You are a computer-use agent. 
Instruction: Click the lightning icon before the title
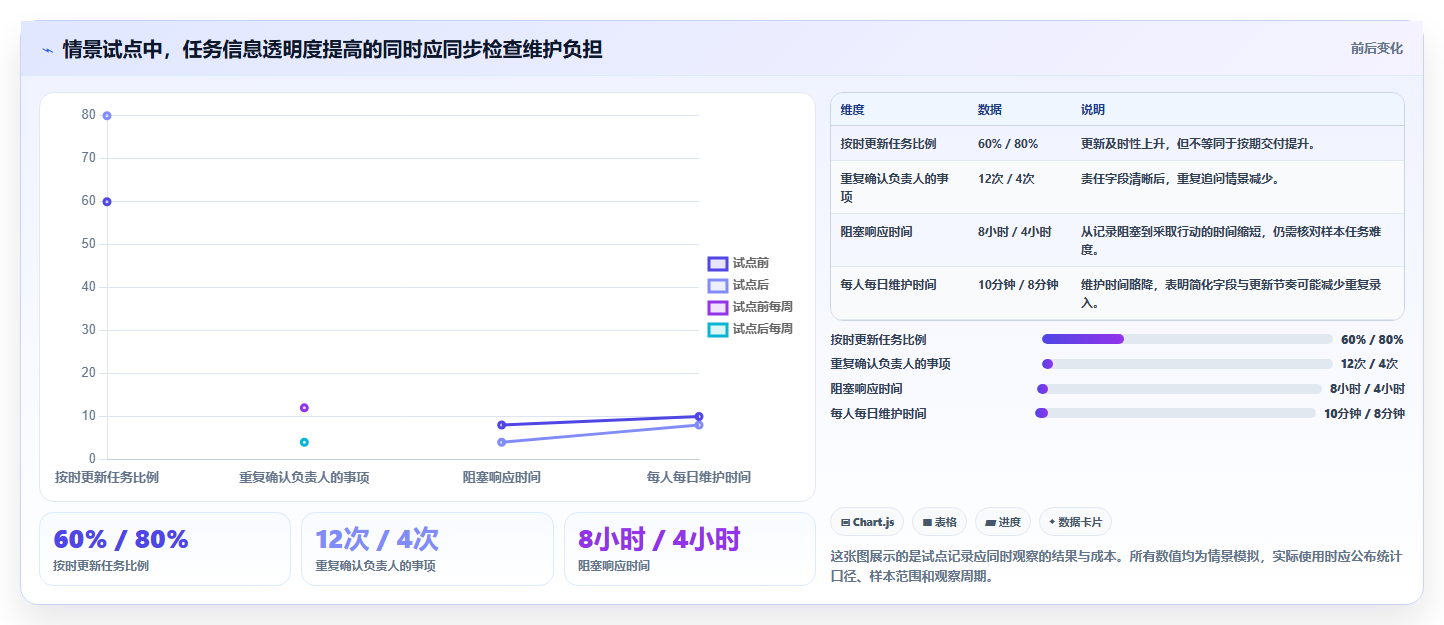point(48,50)
